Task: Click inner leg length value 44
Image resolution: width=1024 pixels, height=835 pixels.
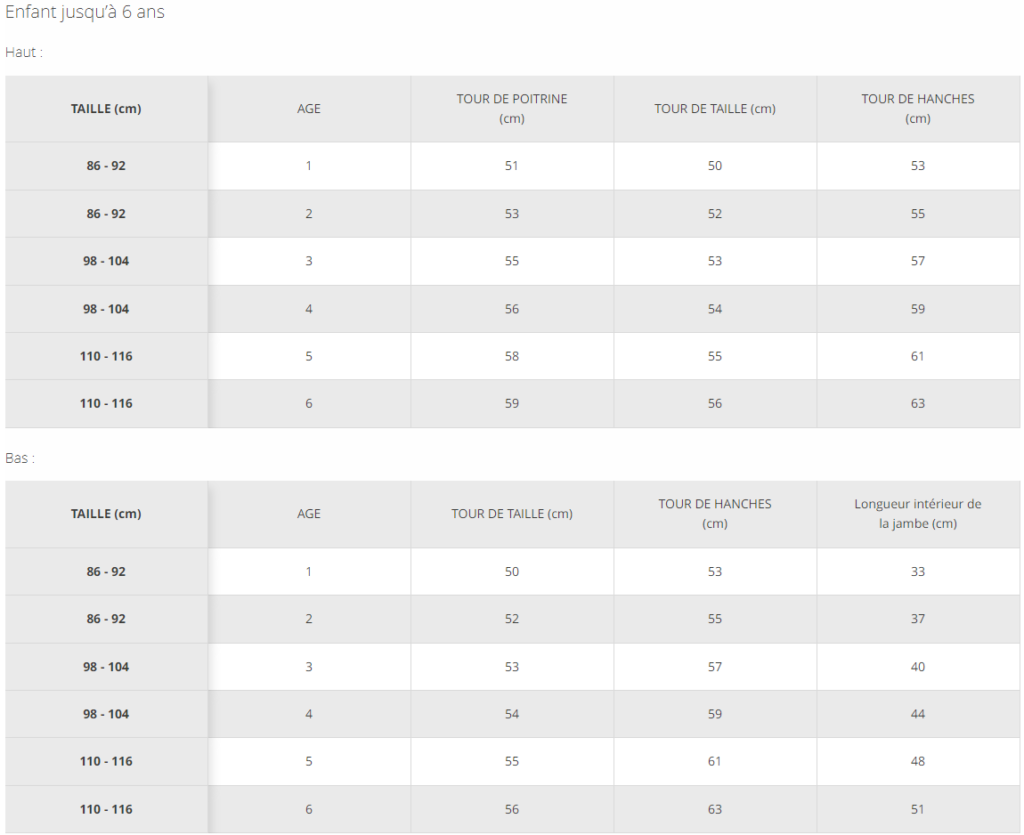Action: click(x=918, y=714)
